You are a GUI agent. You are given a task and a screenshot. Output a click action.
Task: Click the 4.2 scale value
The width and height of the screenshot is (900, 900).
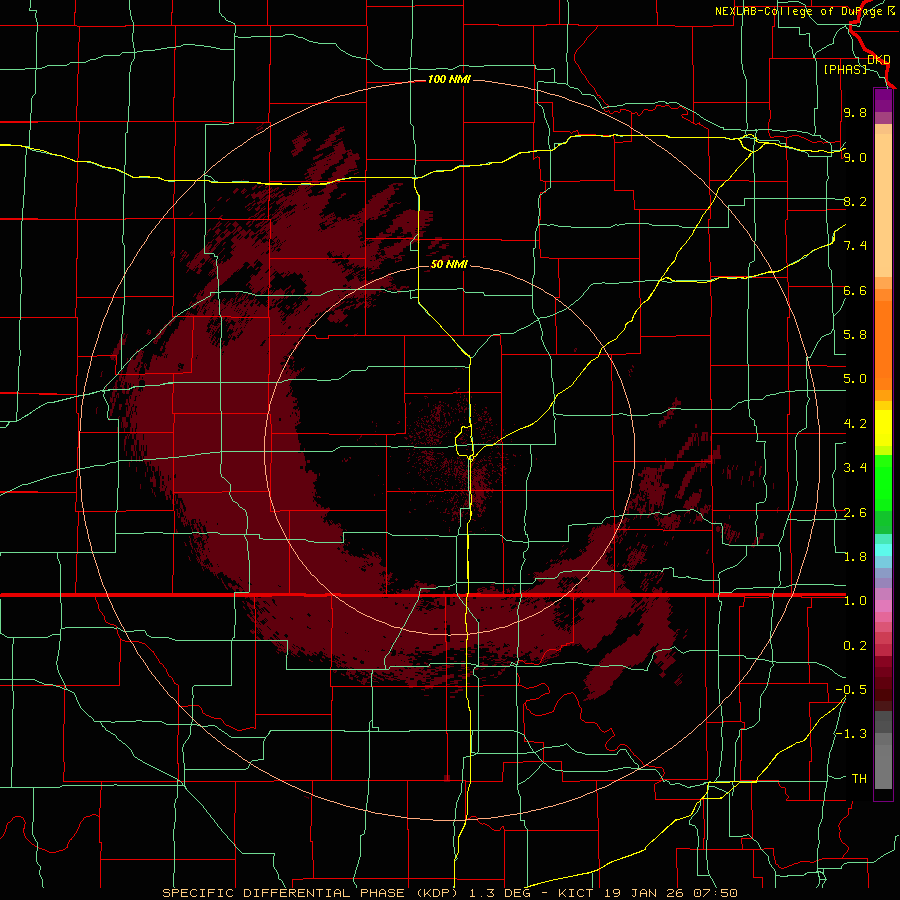pyautogui.click(x=855, y=424)
